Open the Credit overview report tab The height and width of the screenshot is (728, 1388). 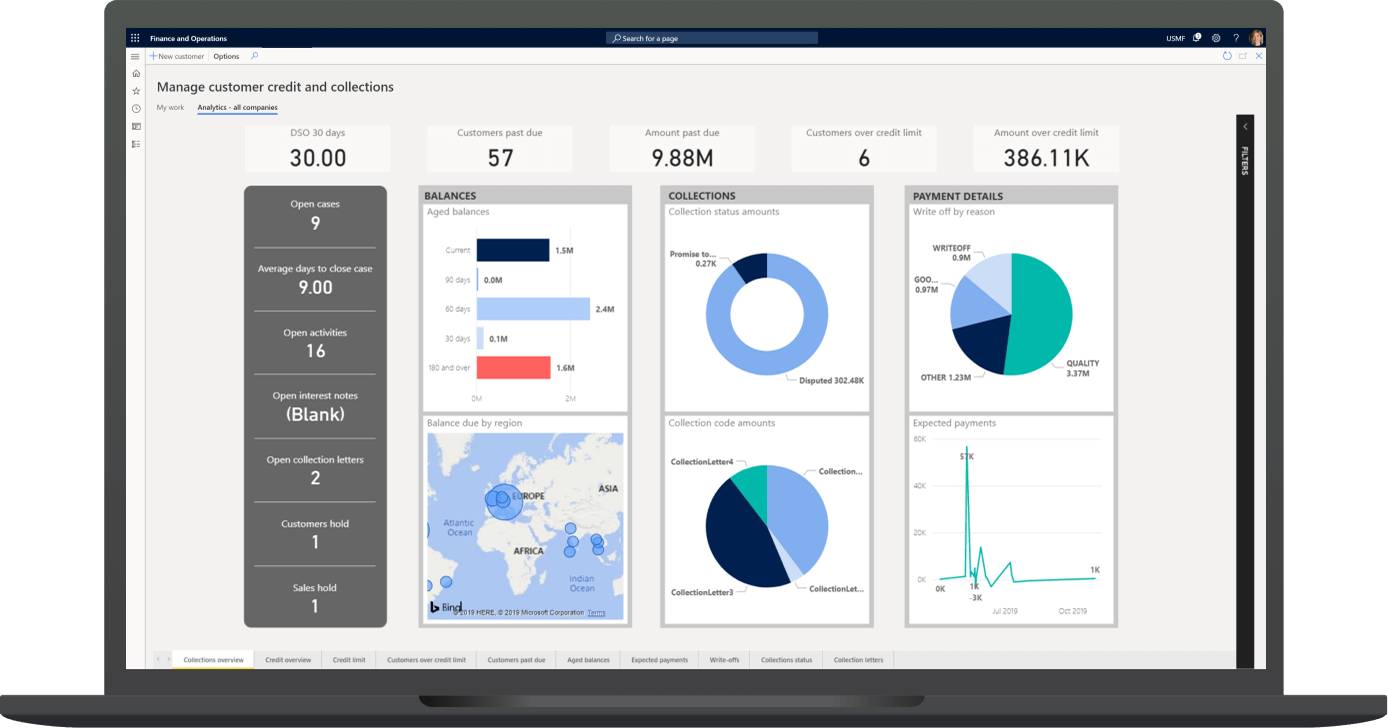coord(288,660)
